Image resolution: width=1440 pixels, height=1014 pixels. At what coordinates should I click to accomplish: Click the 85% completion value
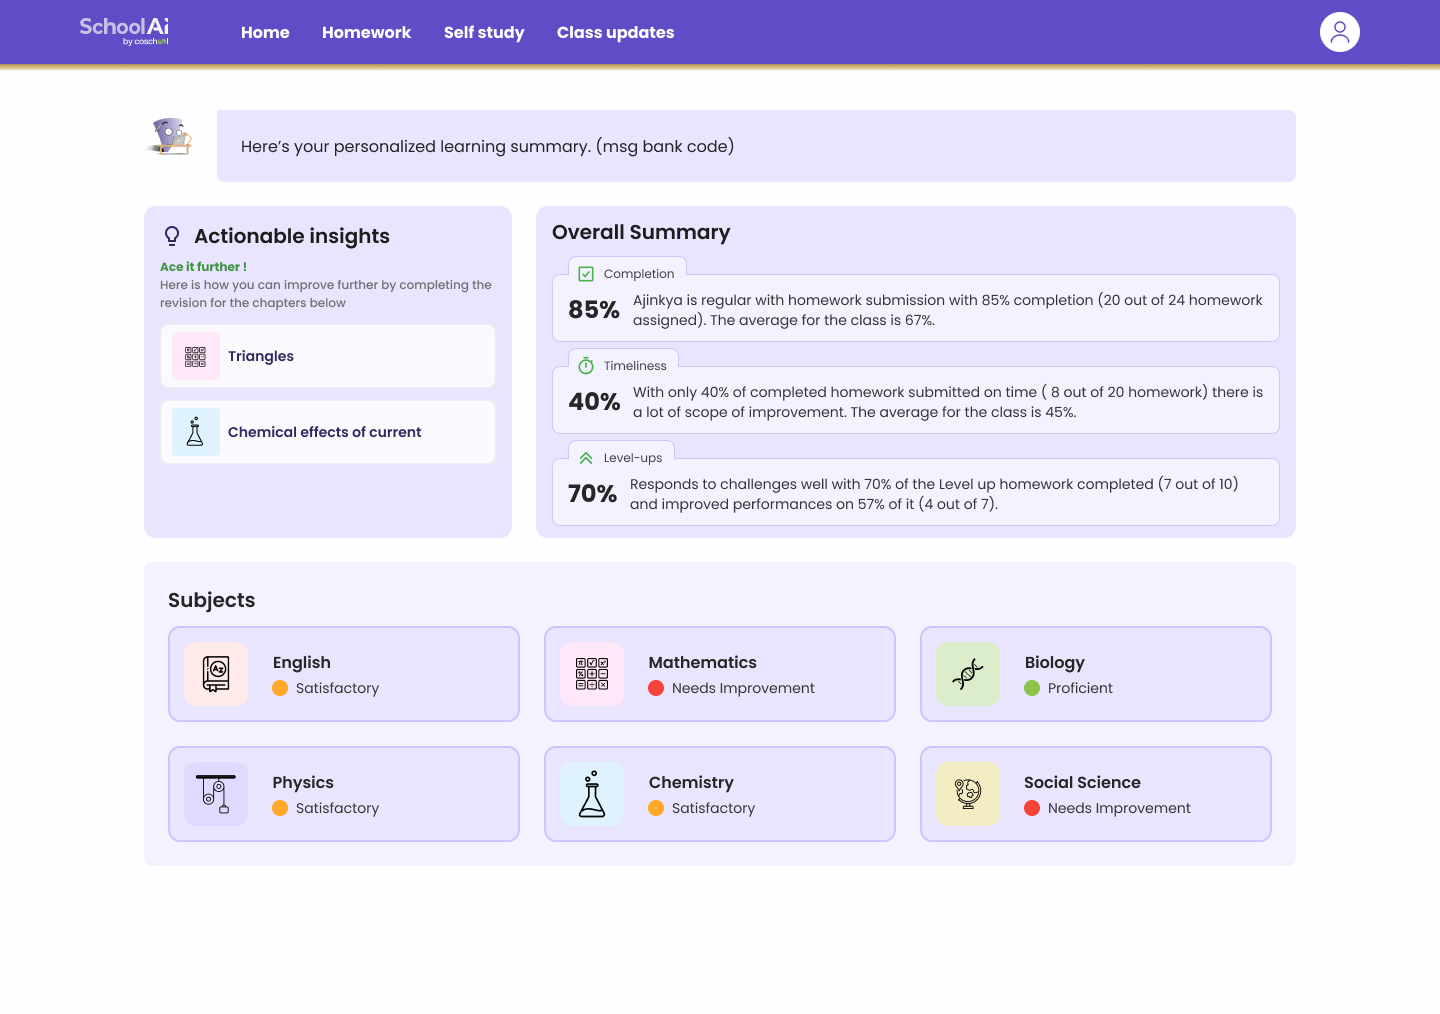pos(594,310)
